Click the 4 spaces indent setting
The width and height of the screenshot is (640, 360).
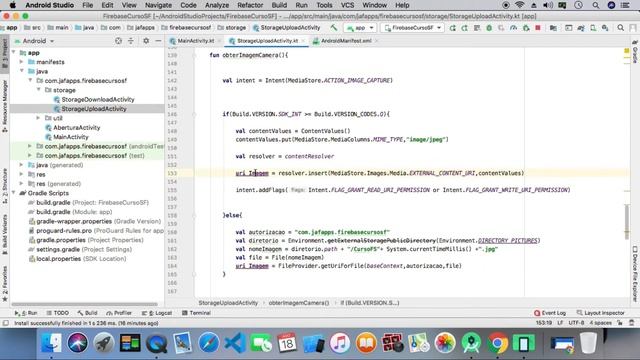click(600, 323)
